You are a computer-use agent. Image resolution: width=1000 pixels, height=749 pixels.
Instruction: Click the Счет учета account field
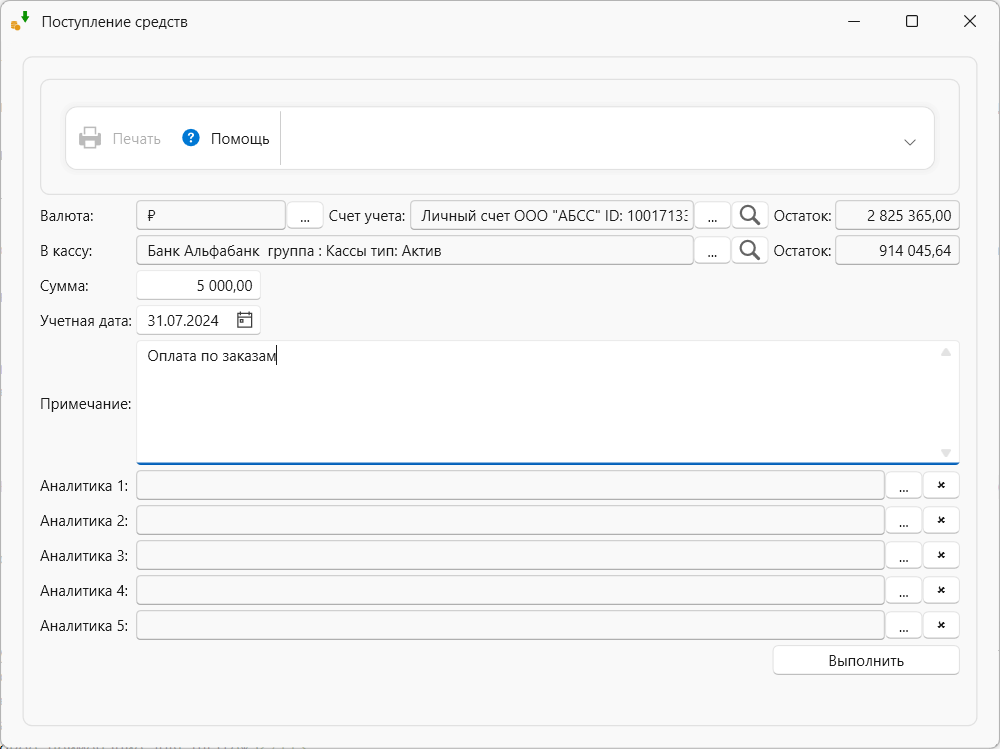552,216
